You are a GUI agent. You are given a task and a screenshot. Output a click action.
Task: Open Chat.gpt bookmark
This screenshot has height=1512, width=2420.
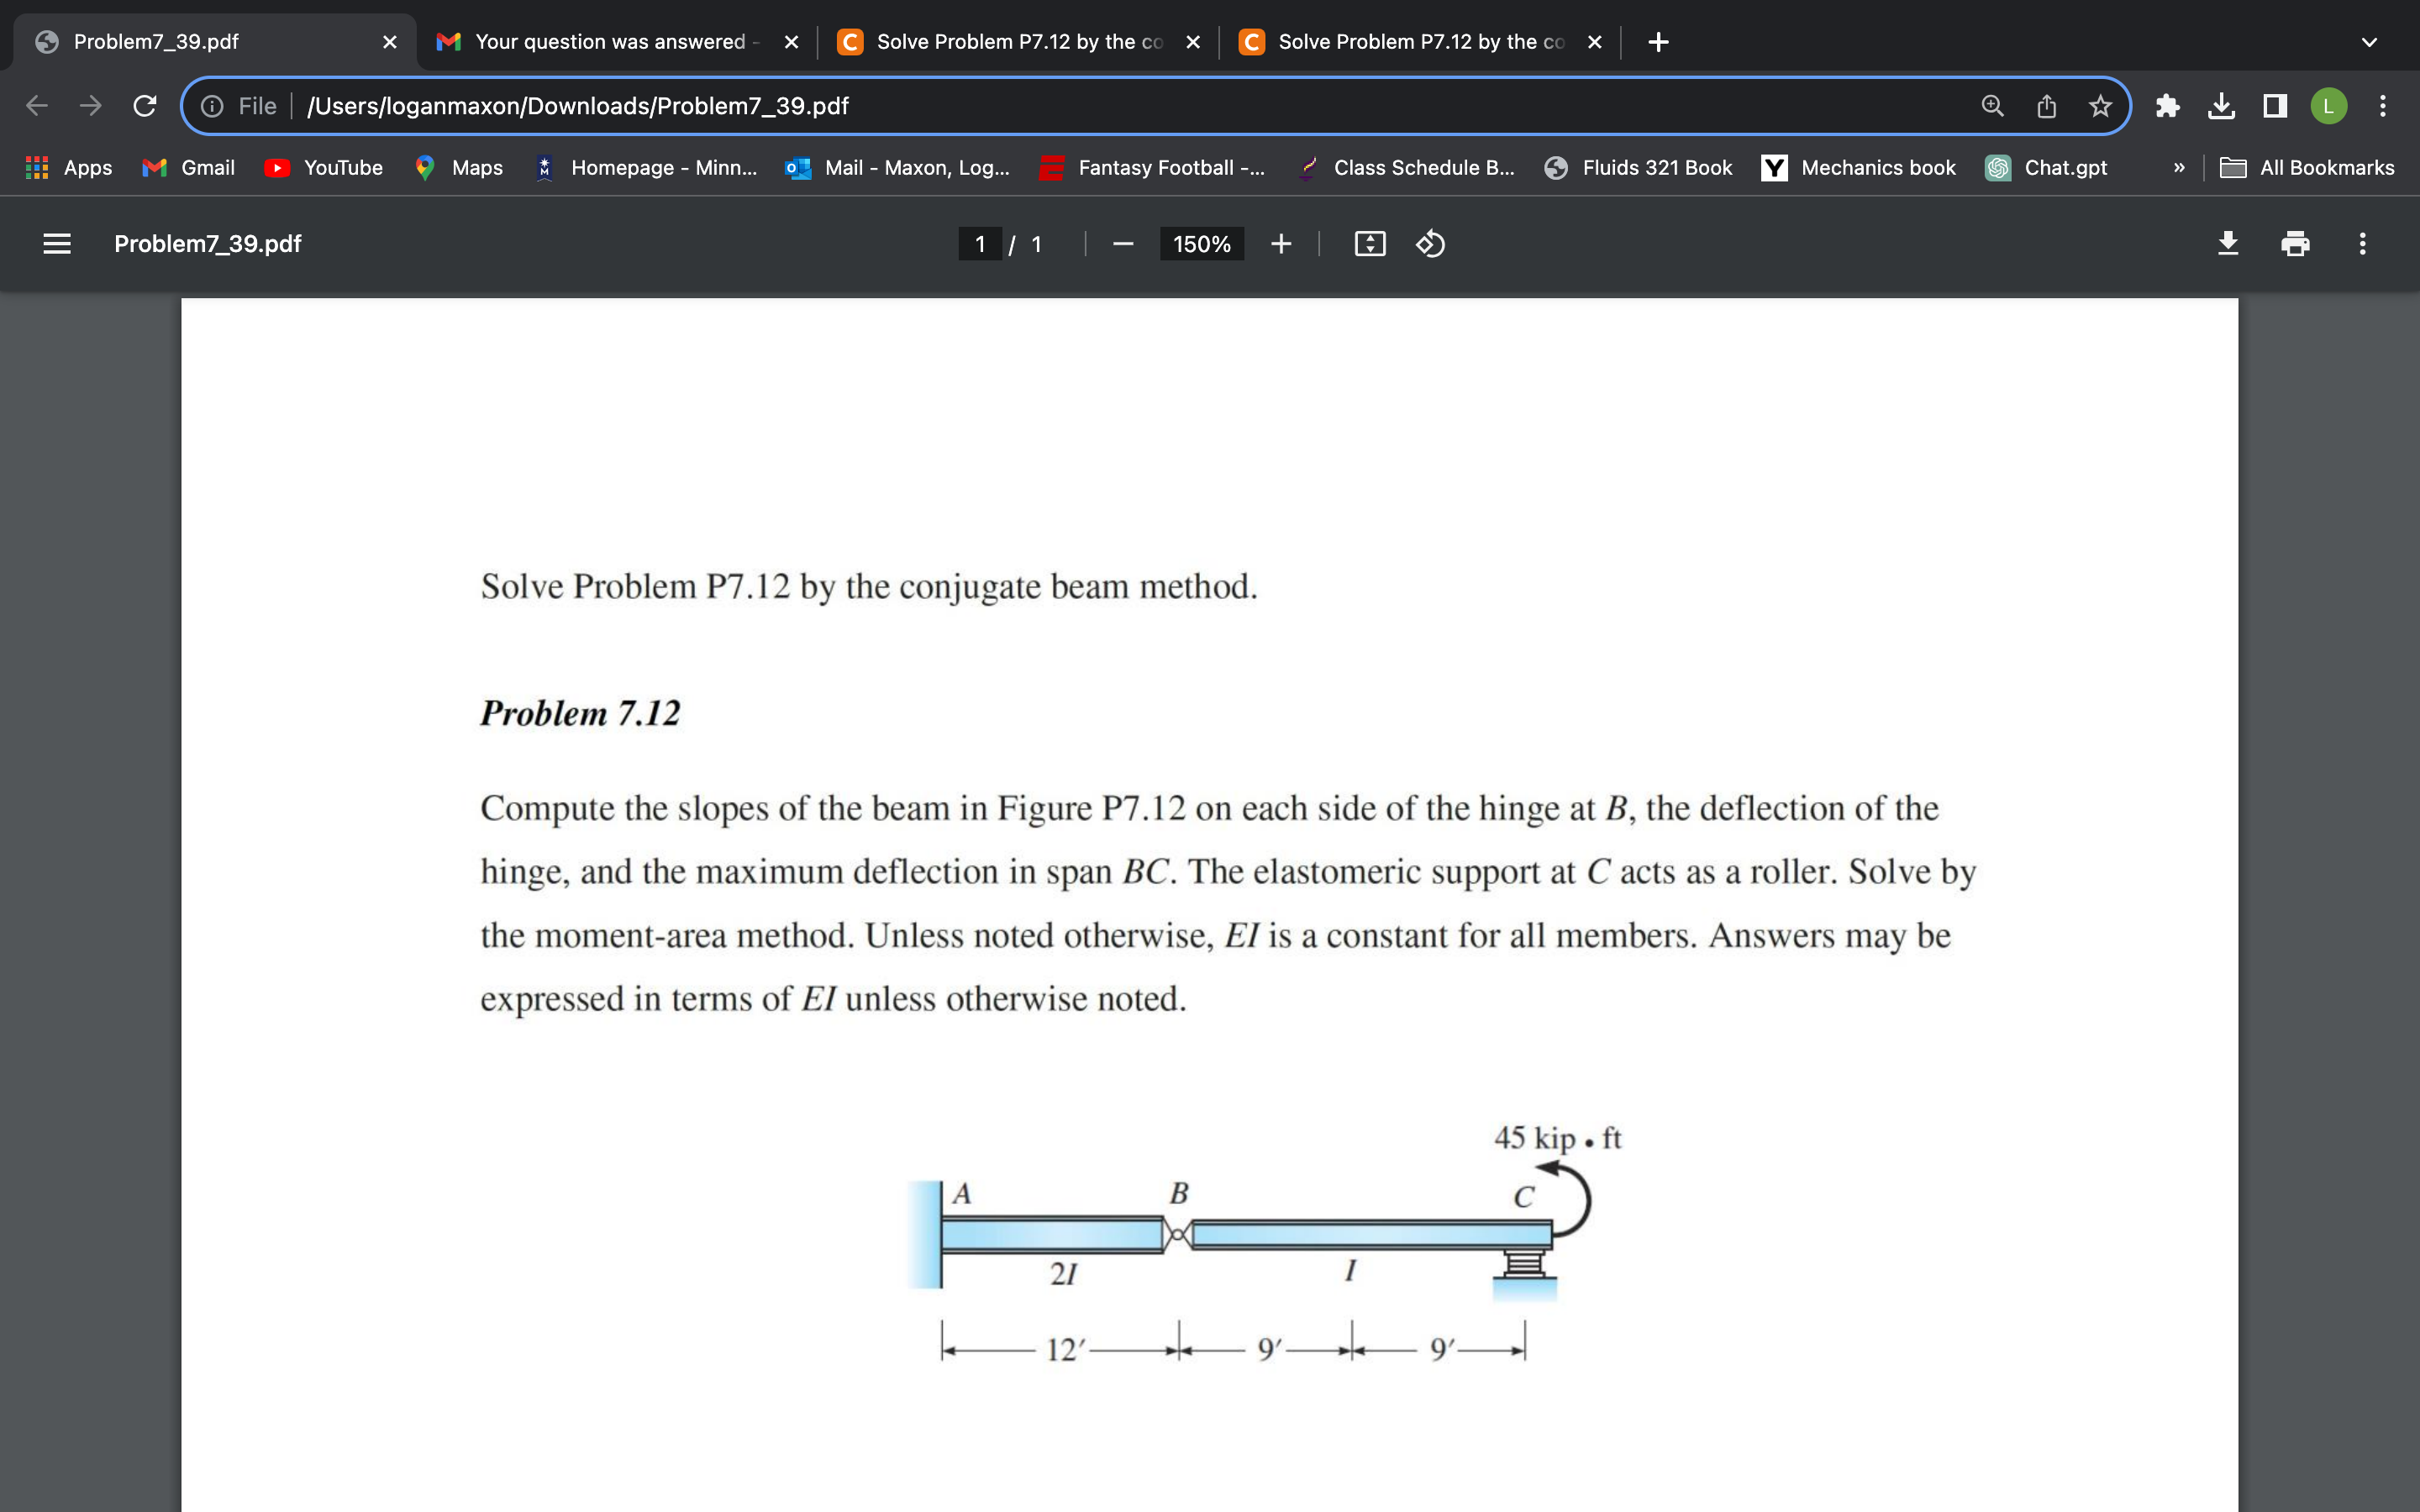tap(2047, 168)
